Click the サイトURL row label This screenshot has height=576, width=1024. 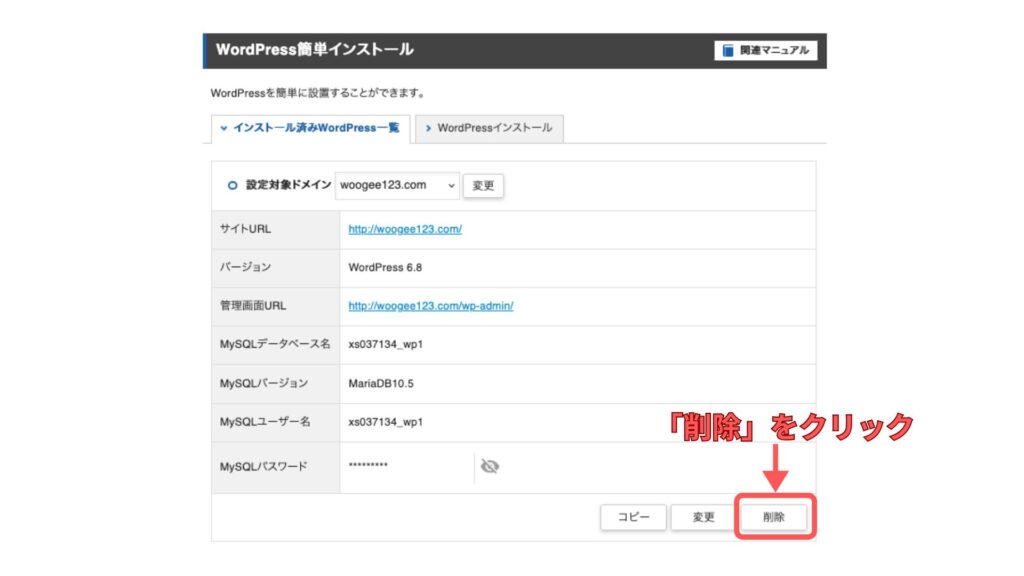[x=245, y=229]
